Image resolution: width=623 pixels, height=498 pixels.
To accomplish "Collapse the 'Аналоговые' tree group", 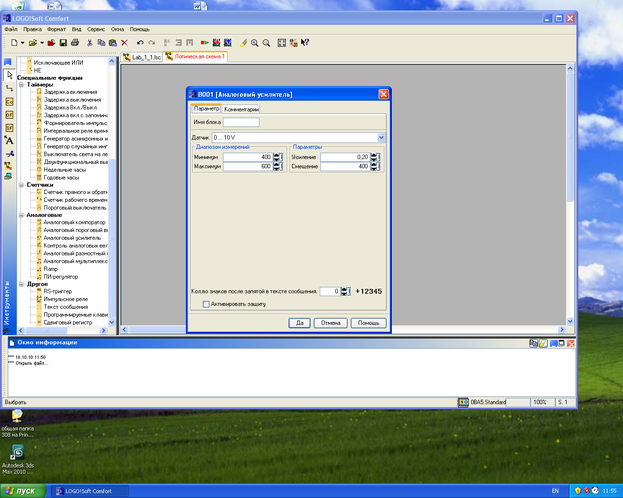I will (21, 214).
